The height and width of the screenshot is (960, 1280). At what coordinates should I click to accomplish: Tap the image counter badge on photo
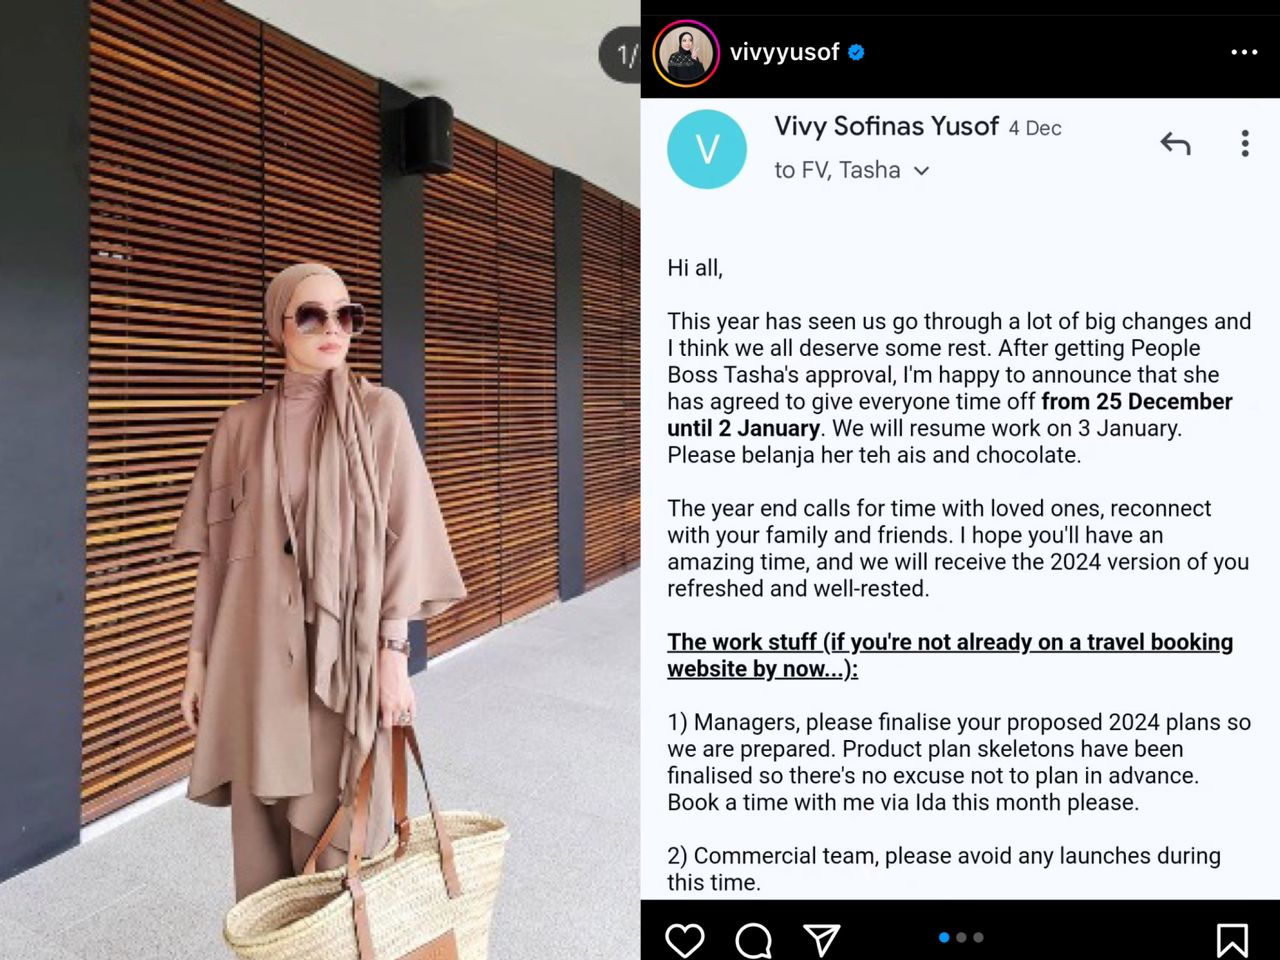pyautogui.click(x=620, y=54)
